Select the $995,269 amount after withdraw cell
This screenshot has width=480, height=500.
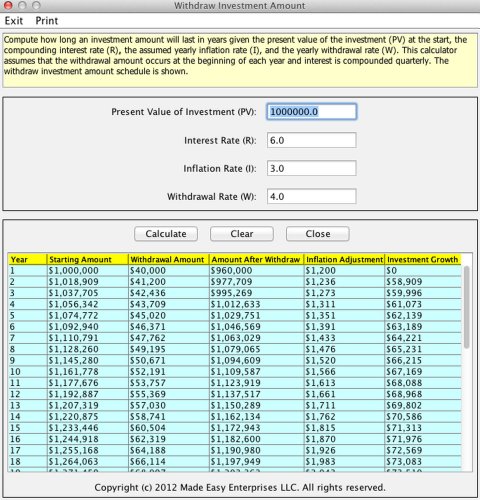257,293
